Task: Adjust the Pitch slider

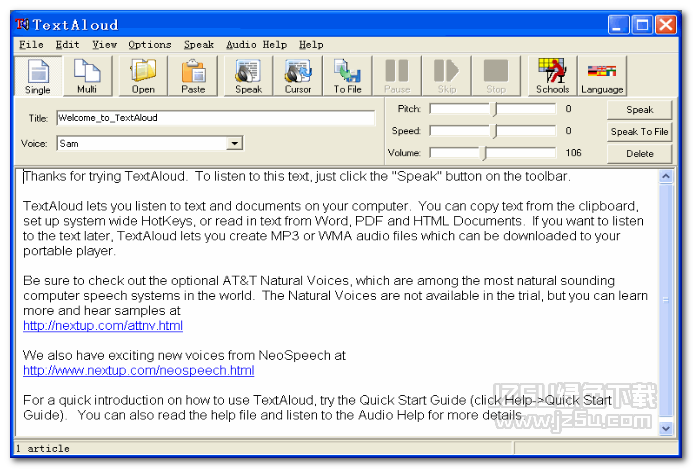Action: click(x=493, y=109)
